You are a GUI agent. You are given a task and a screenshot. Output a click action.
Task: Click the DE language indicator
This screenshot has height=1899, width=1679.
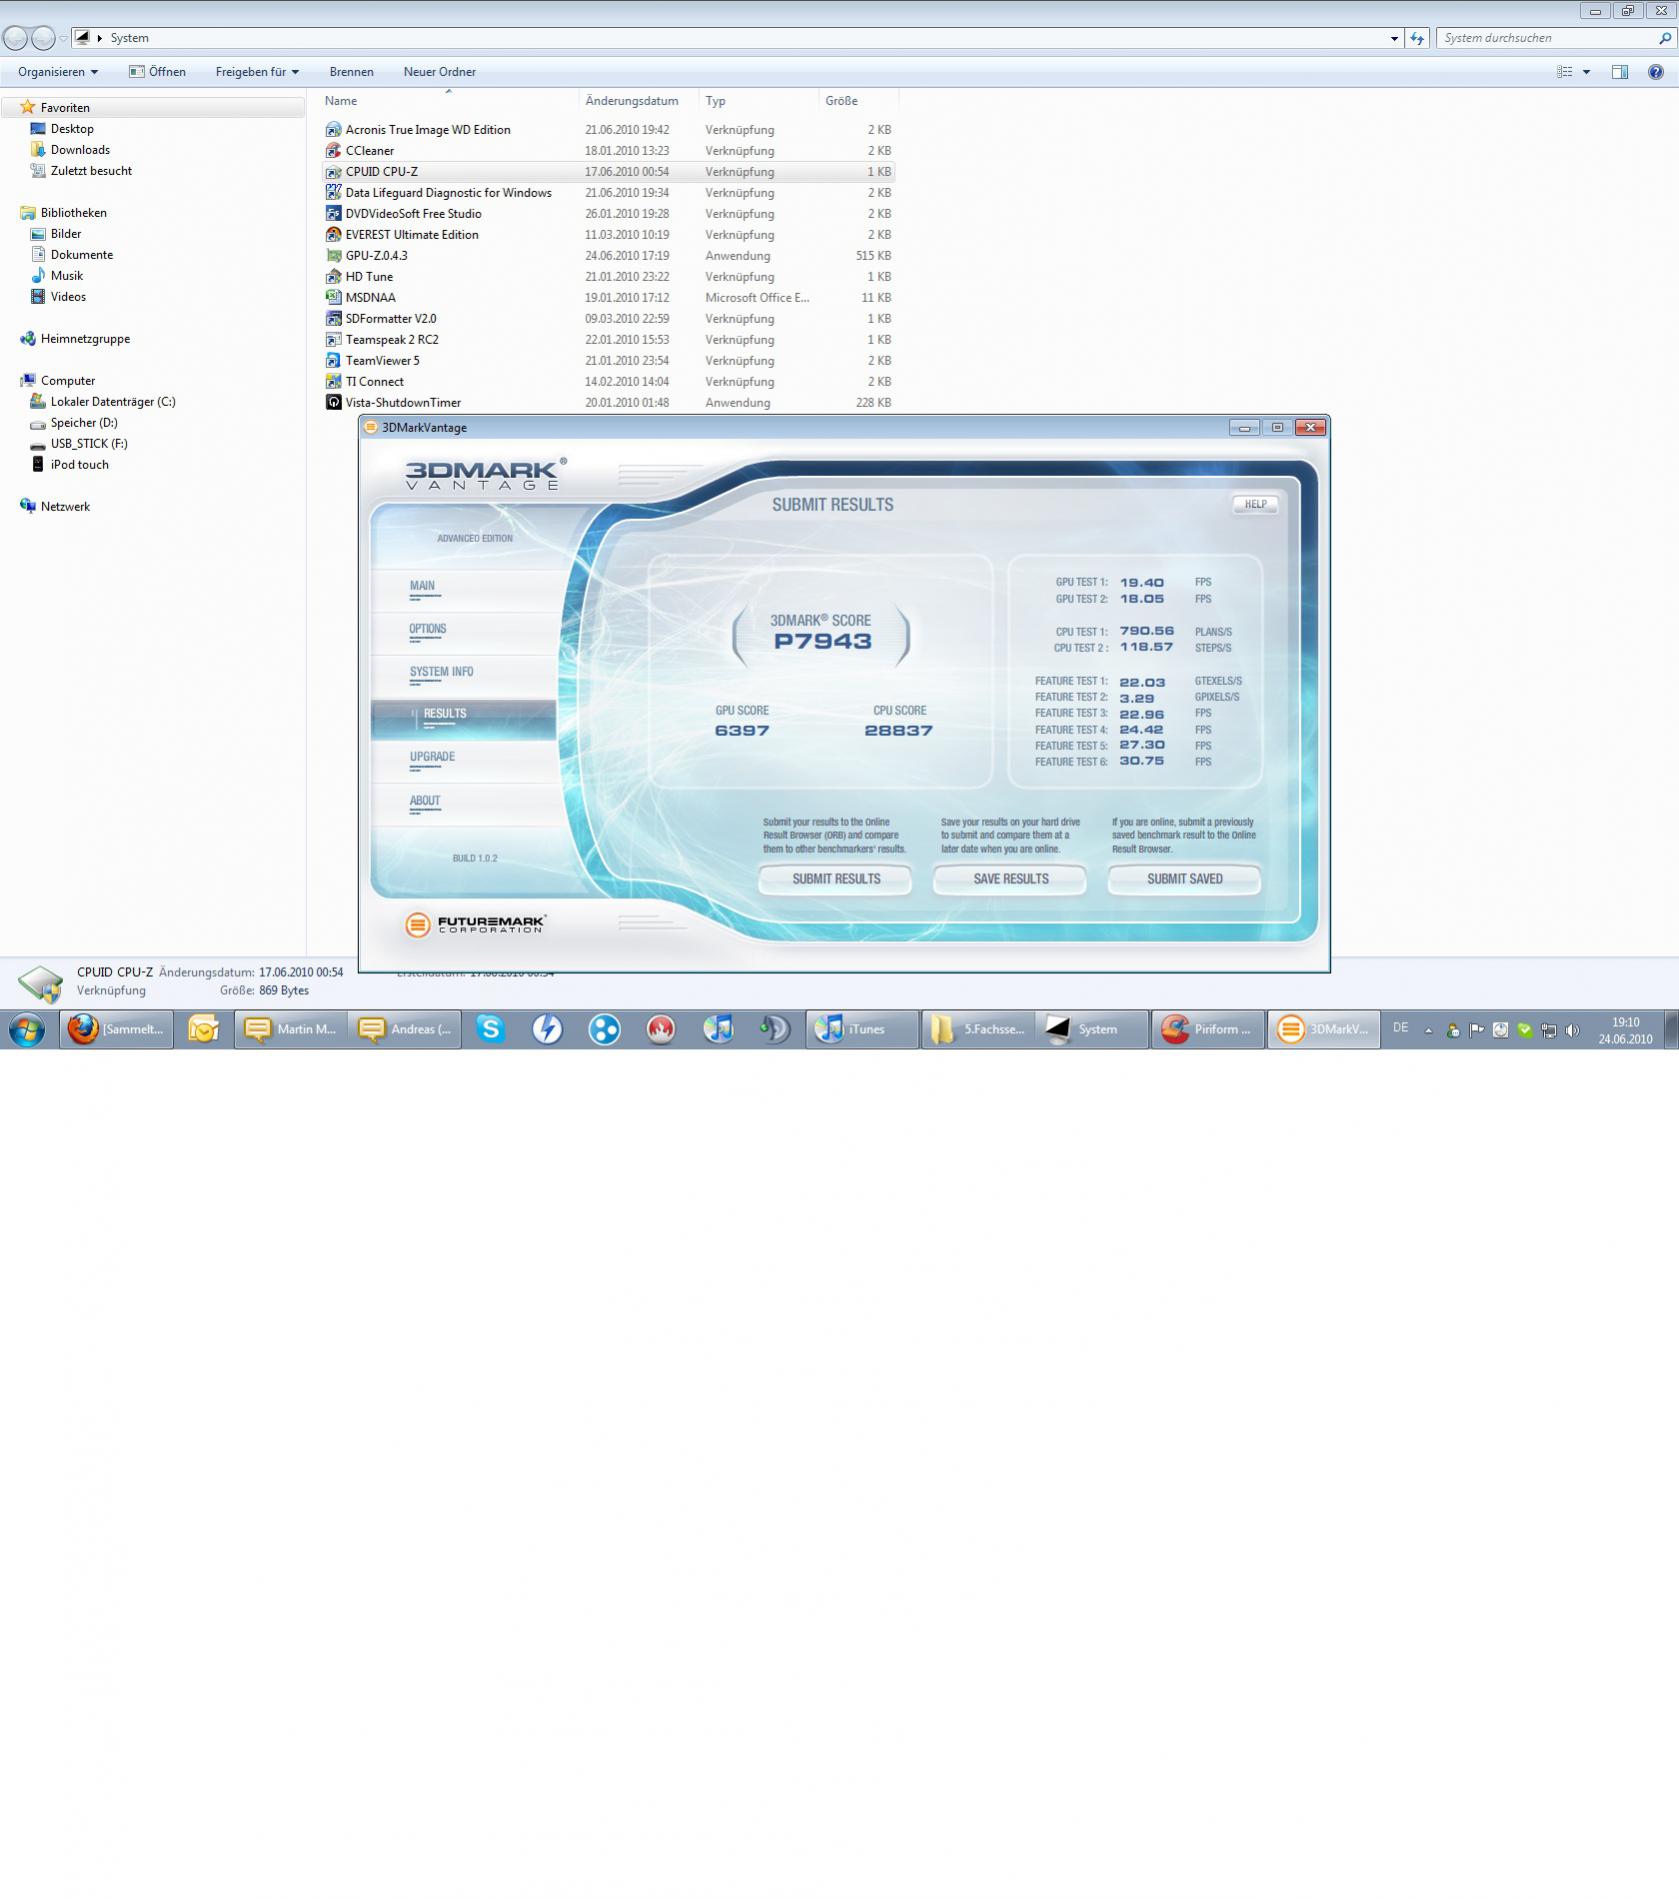pos(1401,1028)
